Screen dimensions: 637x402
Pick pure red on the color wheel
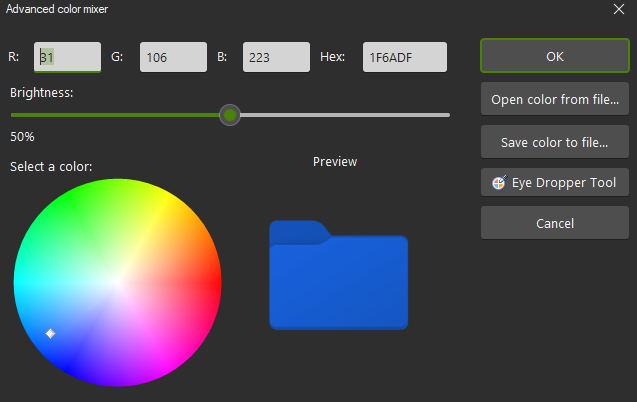(x=213, y=281)
